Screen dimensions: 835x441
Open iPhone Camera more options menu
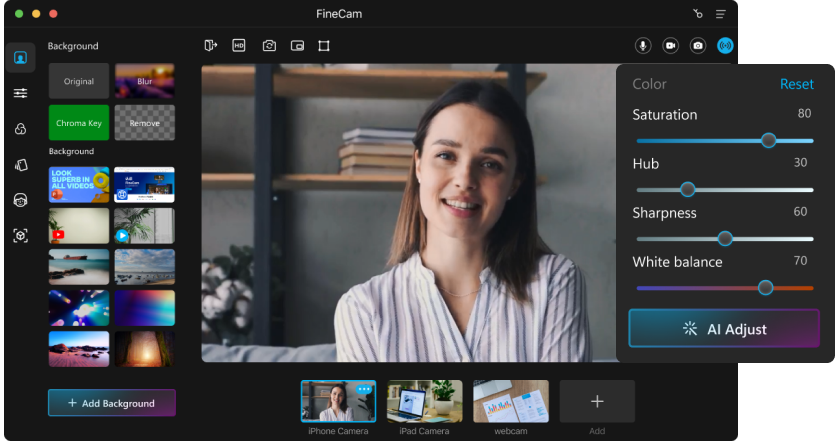pyautogui.click(x=364, y=389)
